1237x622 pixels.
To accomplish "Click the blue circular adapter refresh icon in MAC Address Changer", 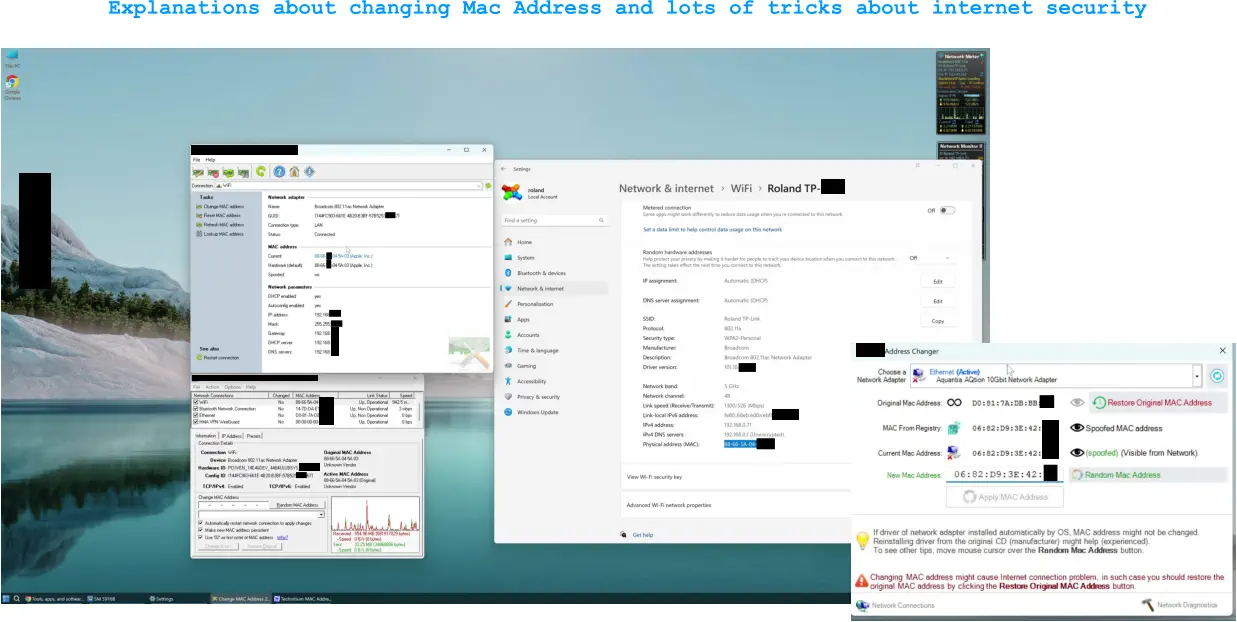I will 1217,376.
